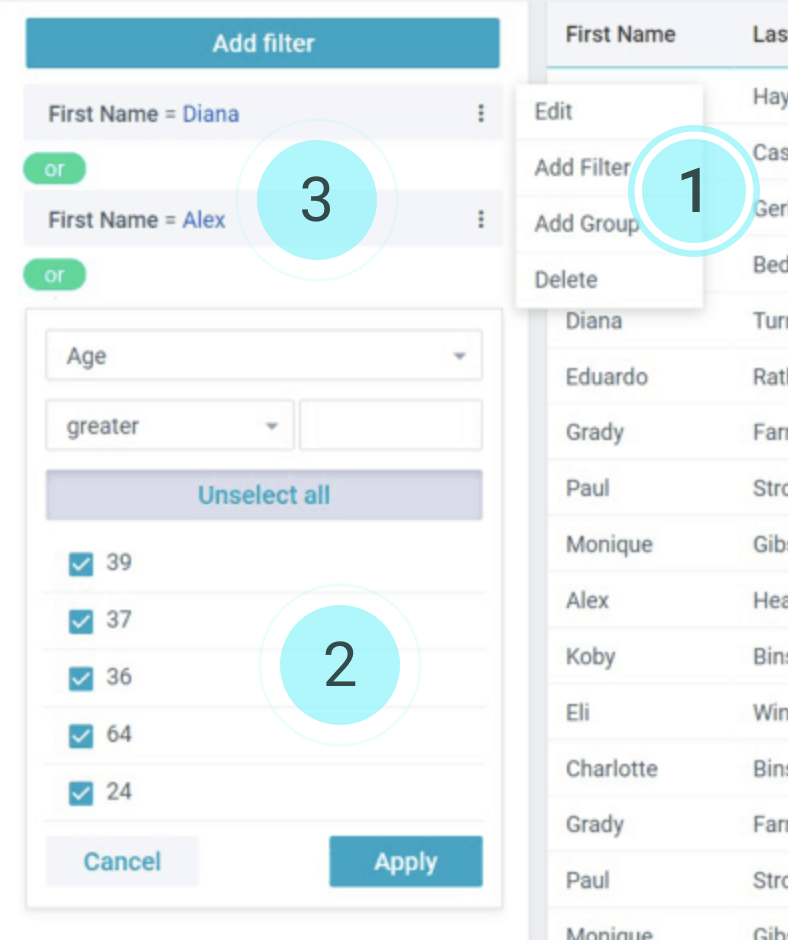Focus the filter value input field
The height and width of the screenshot is (940, 788).
(x=391, y=426)
